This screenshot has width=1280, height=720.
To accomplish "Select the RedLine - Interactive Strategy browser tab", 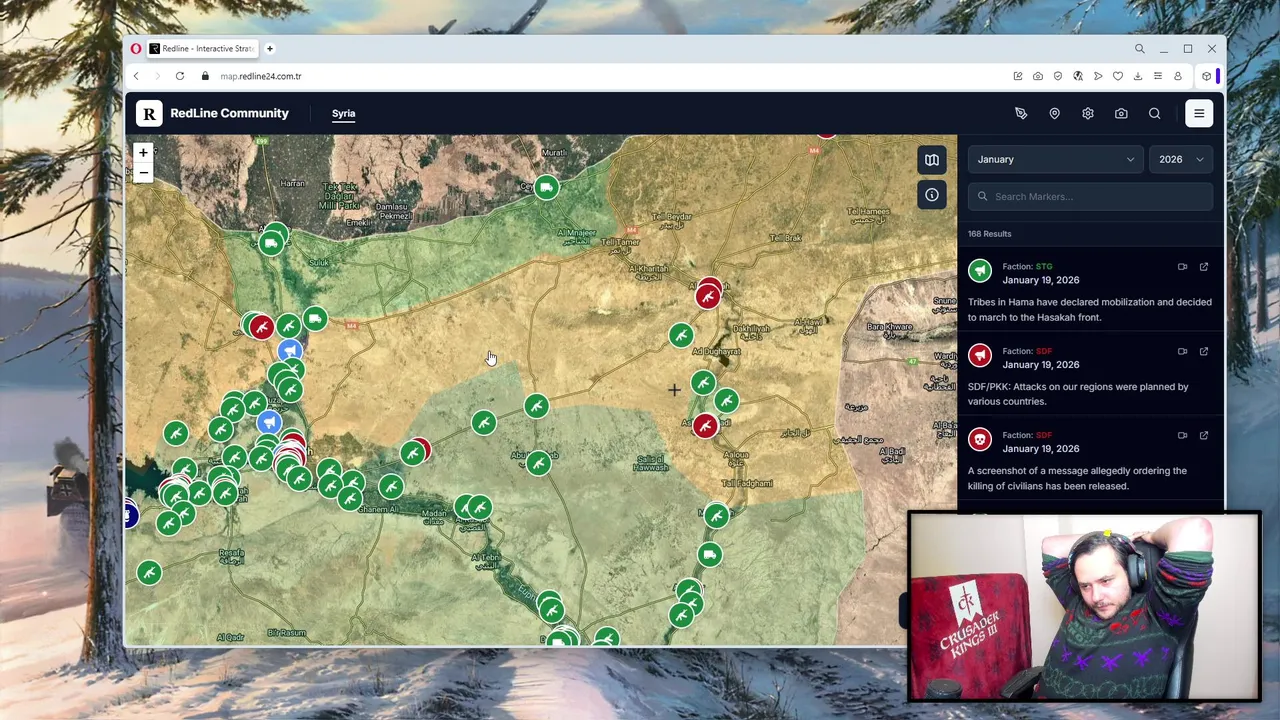I will (x=203, y=48).
